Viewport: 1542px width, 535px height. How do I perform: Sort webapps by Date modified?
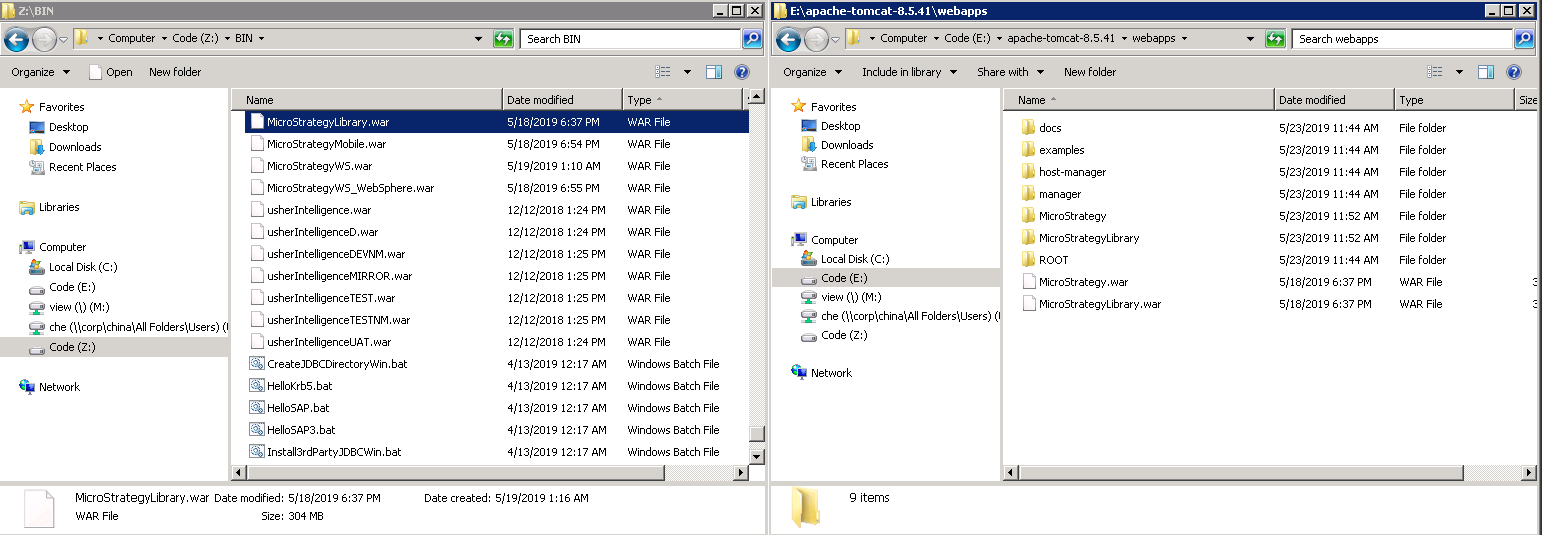click(x=1334, y=100)
